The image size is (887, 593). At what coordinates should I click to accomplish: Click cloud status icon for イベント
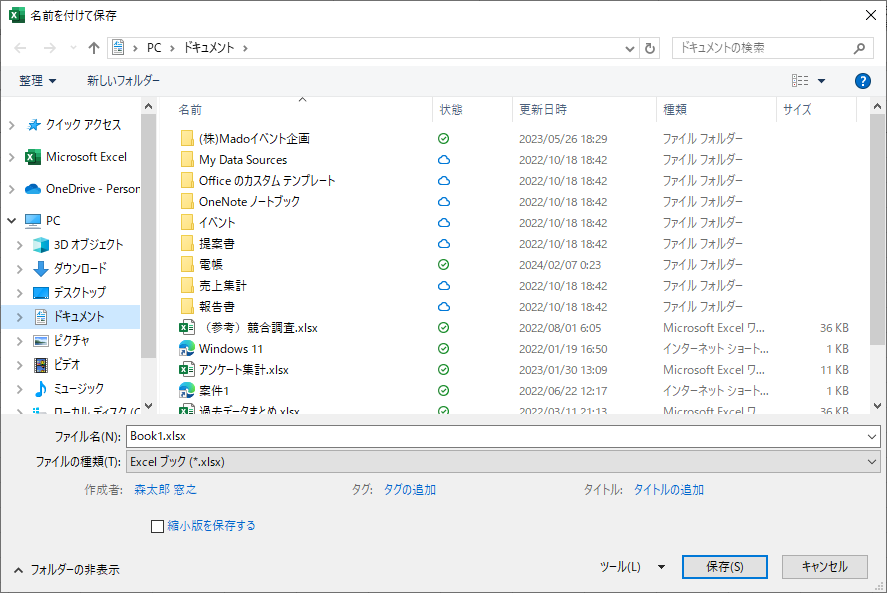(x=444, y=223)
